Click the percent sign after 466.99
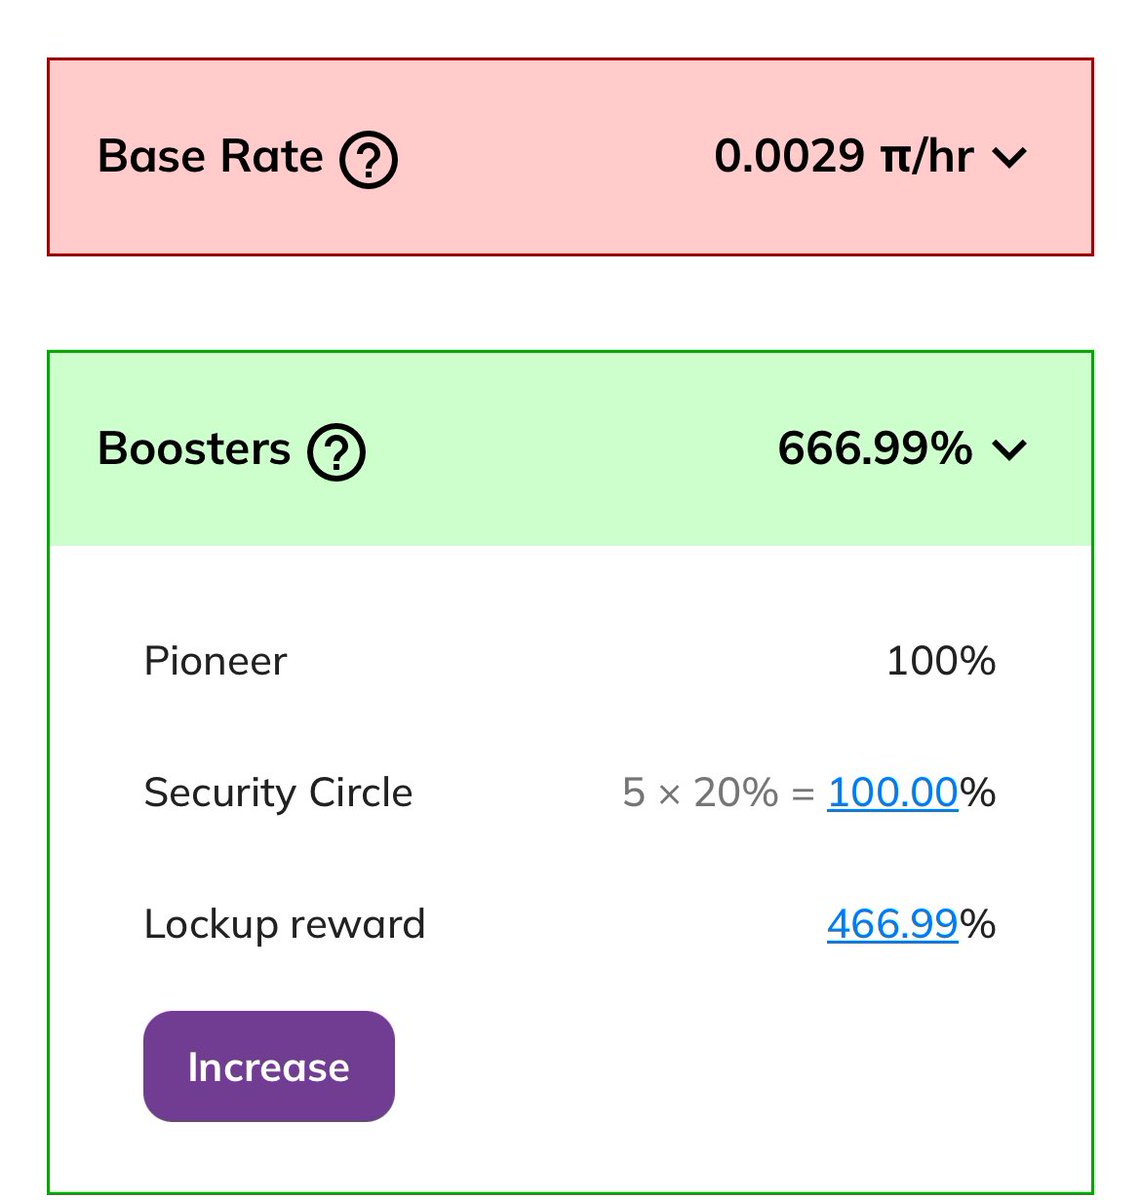This screenshot has width=1141, height=1200. [978, 923]
